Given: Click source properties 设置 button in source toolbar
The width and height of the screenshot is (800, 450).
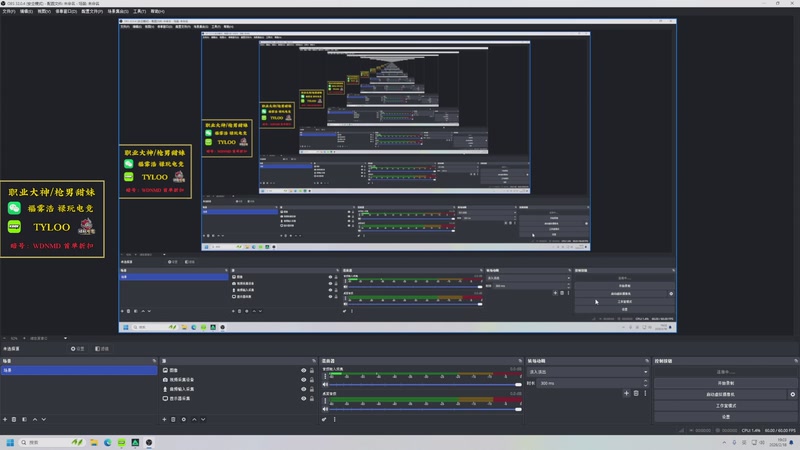Looking at the screenshot, I should click(78, 349).
